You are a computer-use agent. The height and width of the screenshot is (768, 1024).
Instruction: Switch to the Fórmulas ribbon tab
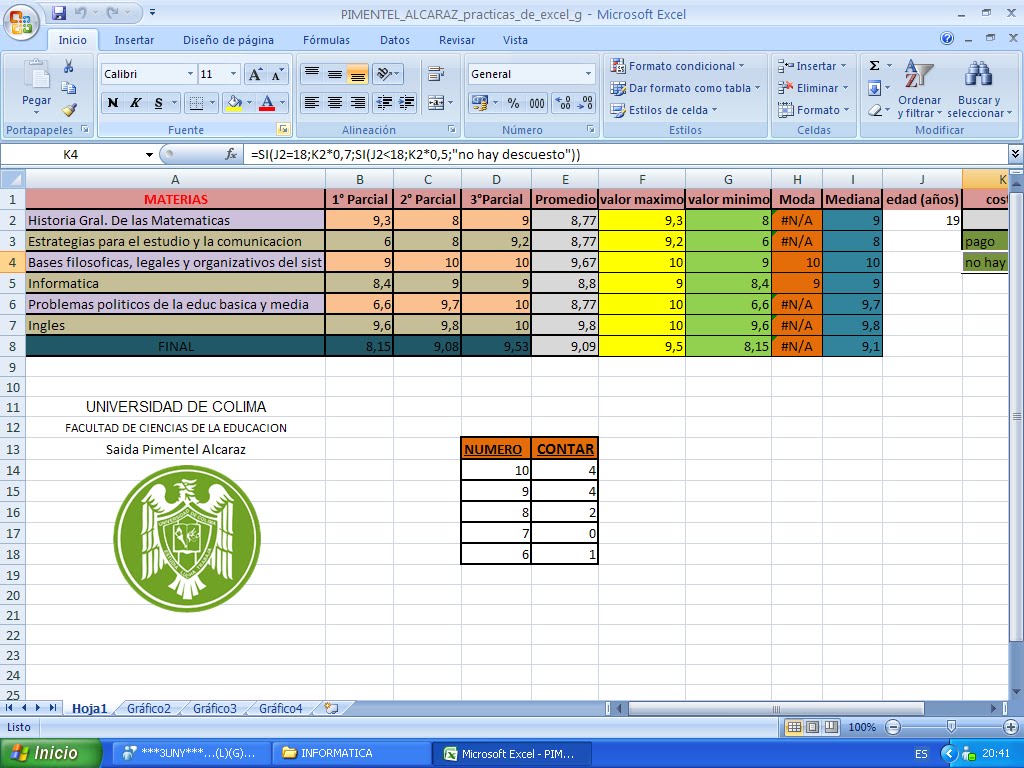tap(326, 40)
